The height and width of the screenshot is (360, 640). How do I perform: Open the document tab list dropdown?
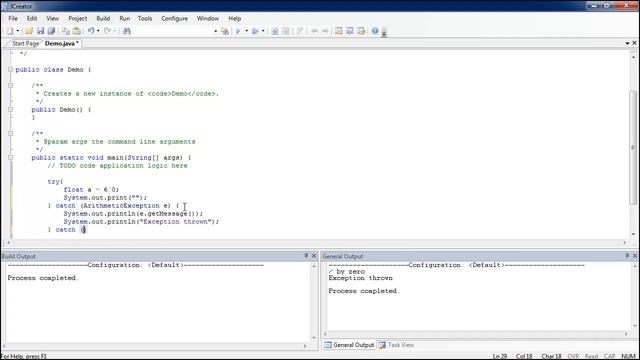click(x=627, y=43)
